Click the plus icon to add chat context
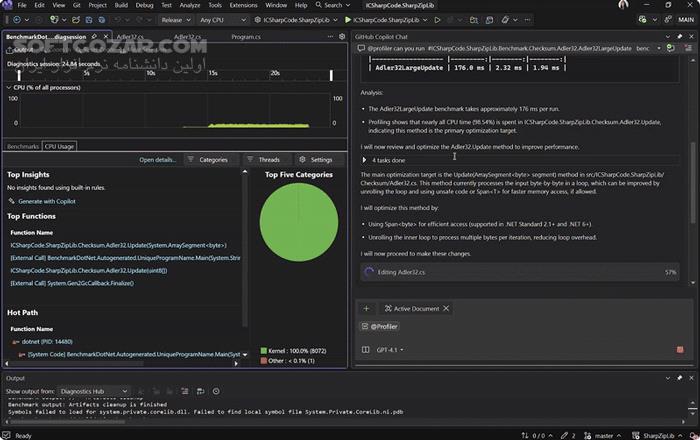The height and width of the screenshot is (440, 700). 366,309
